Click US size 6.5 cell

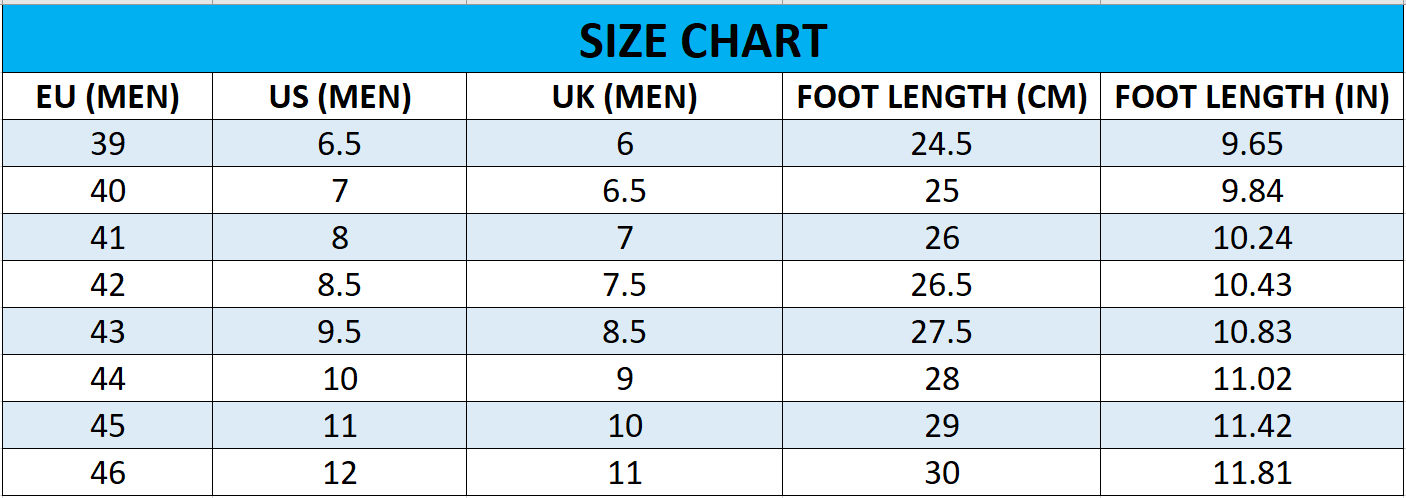click(x=340, y=144)
